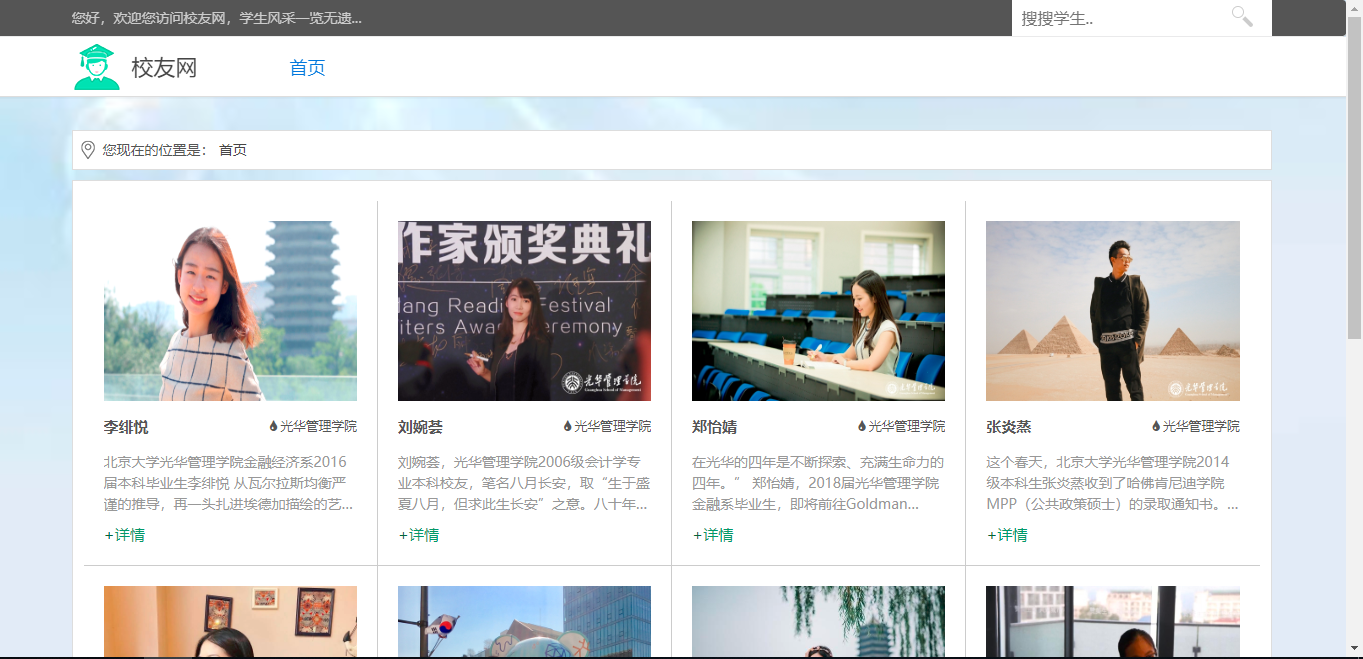The height and width of the screenshot is (659, 1363).
Task: Click 光华管理学院 tag on 郑怡婧's card
Action: (x=906, y=426)
